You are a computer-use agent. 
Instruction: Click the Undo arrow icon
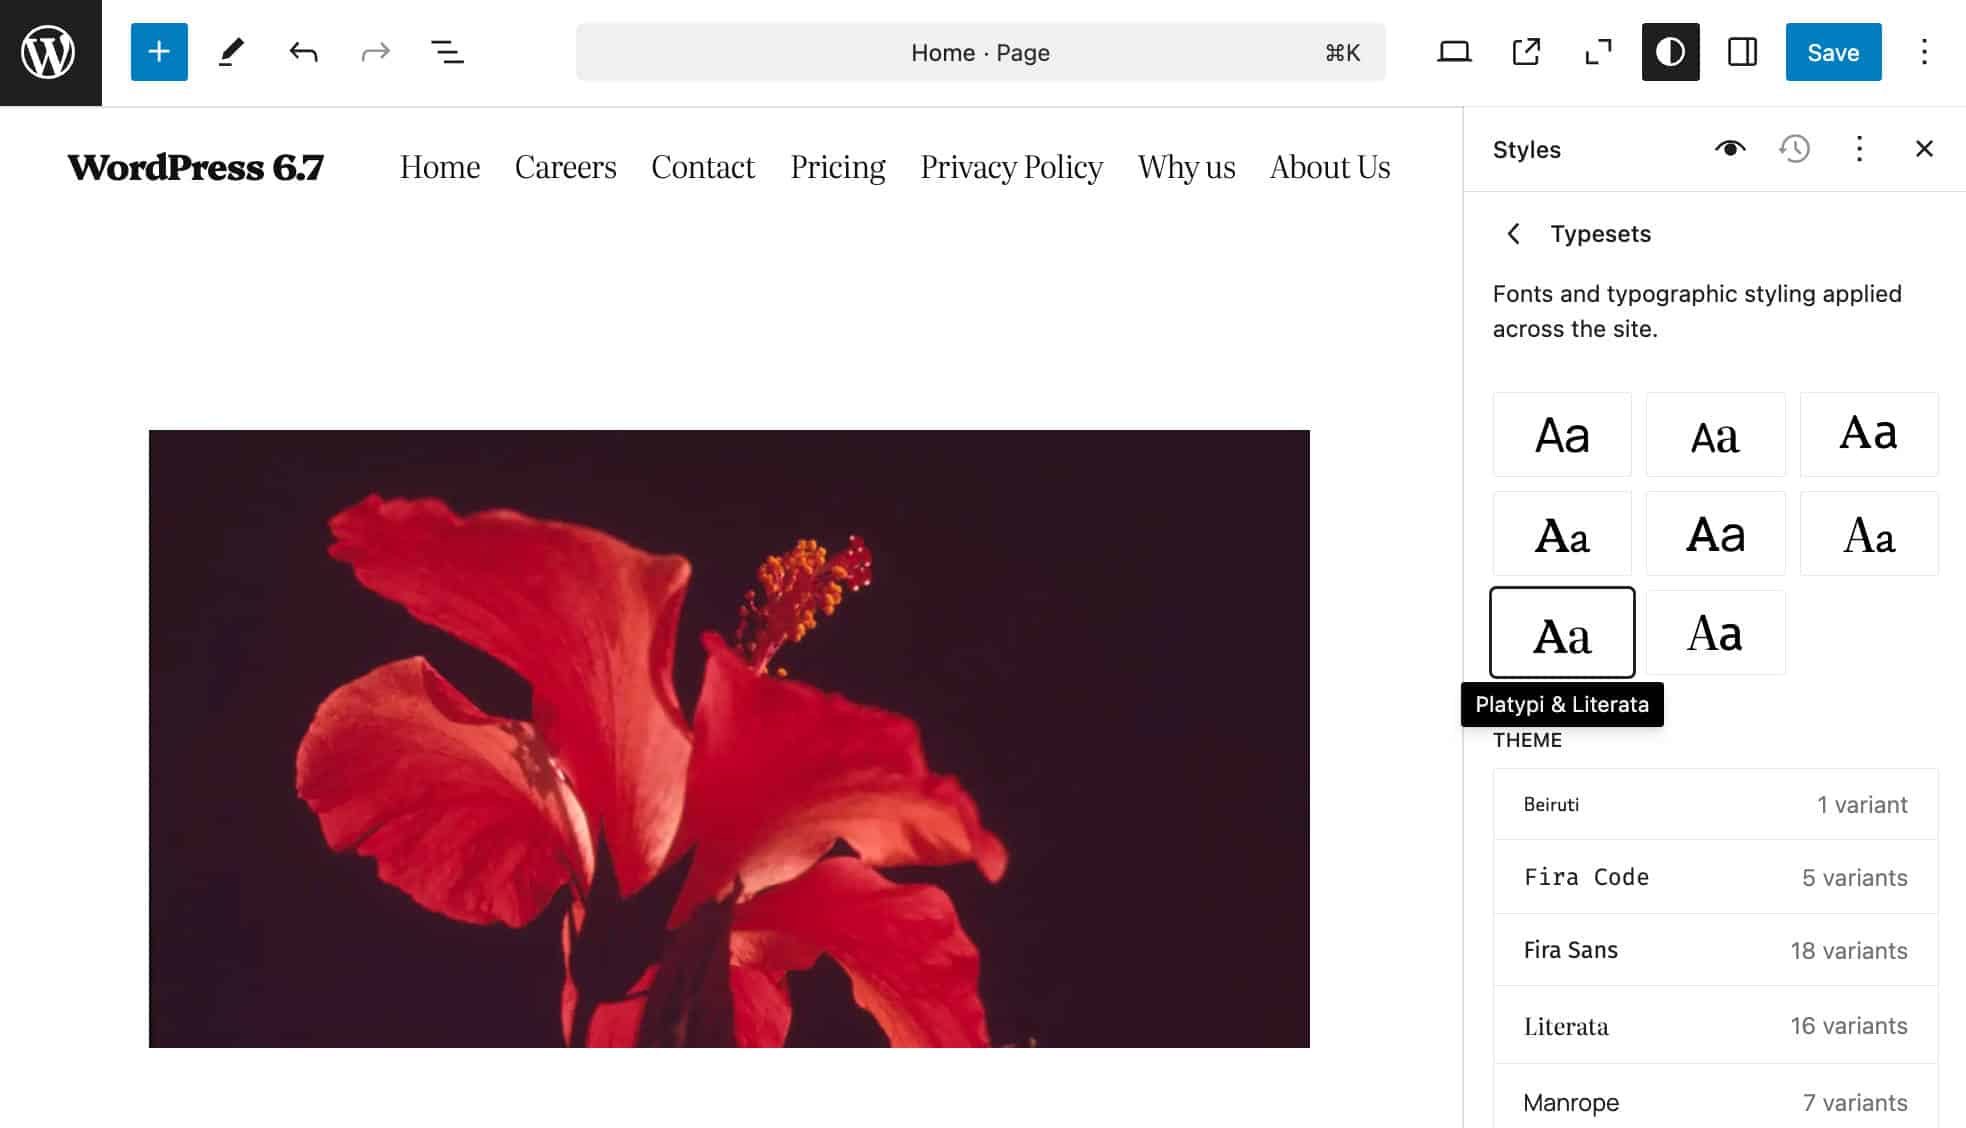(304, 51)
